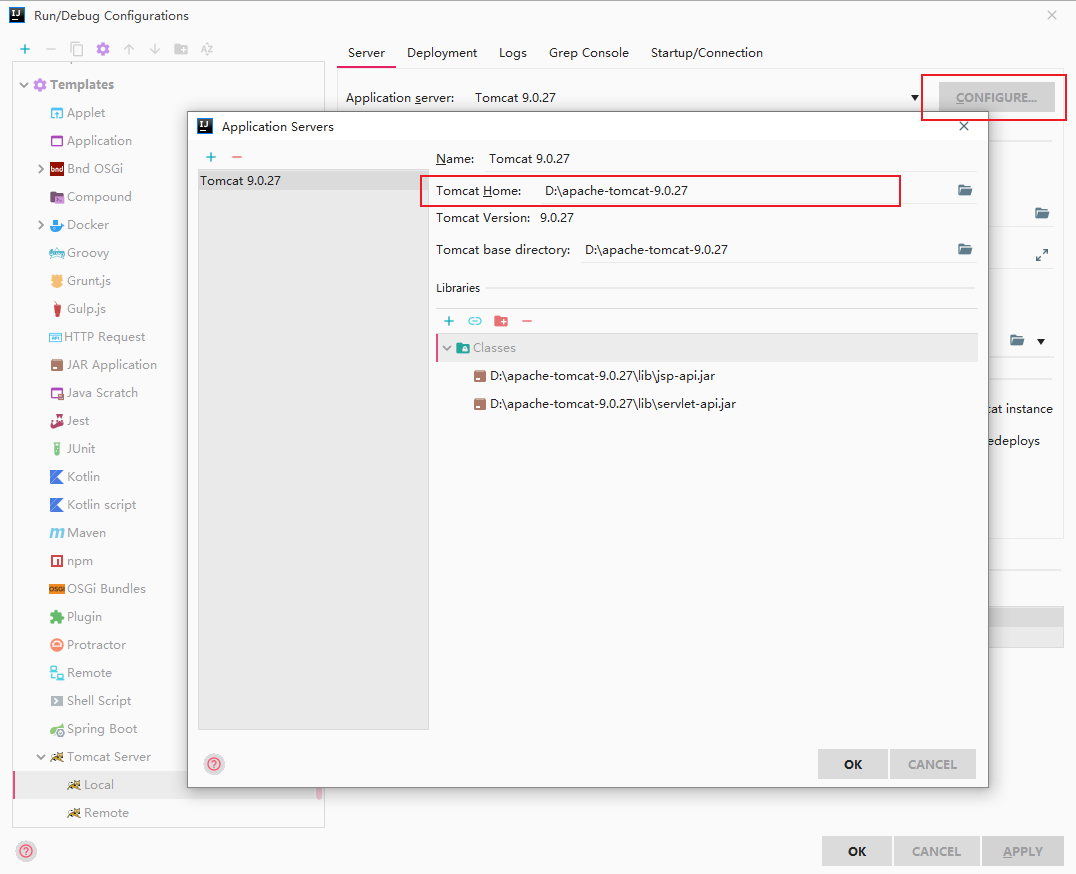Open the configuration settings wrench icon
The width and height of the screenshot is (1076, 874).
pos(103,49)
